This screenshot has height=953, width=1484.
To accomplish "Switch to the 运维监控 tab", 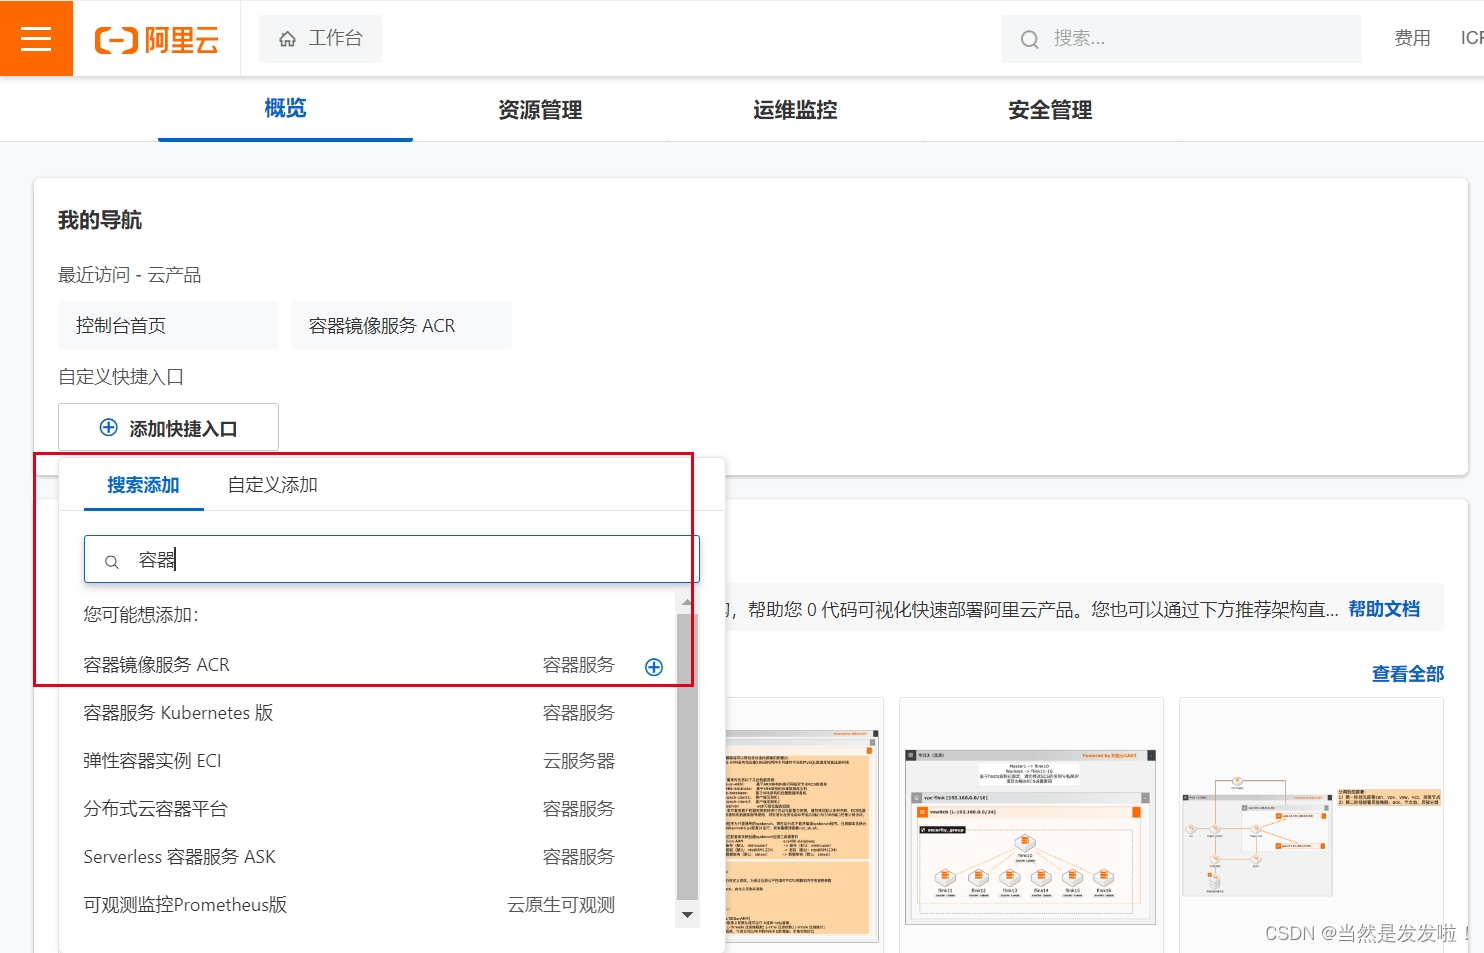I will pyautogui.click(x=795, y=110).
